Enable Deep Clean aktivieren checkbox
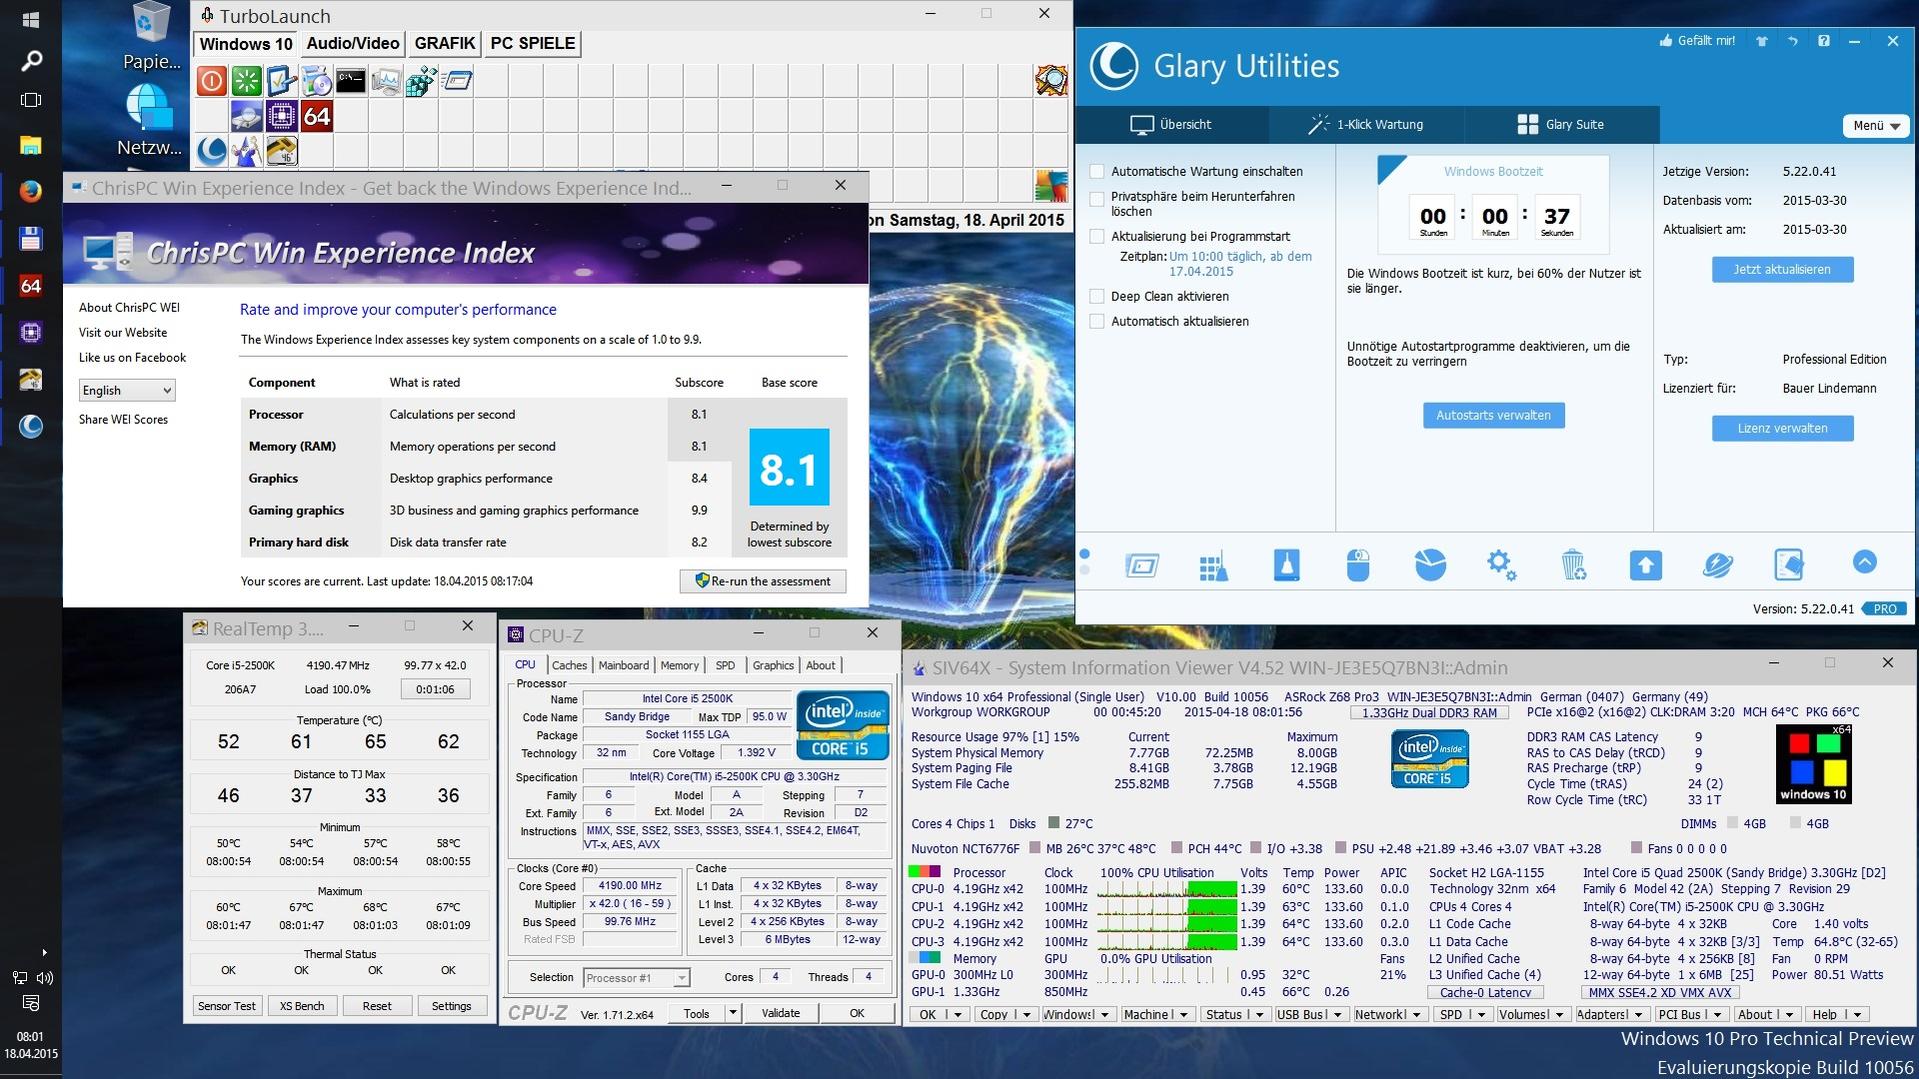This screenshot has width=1919, height=1079. coord(1097,296)
